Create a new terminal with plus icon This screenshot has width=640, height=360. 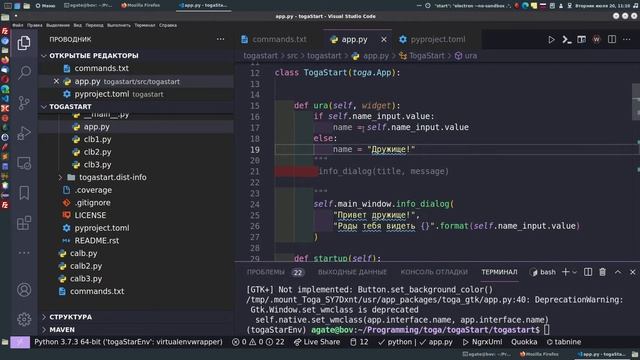tap(565, 272)
